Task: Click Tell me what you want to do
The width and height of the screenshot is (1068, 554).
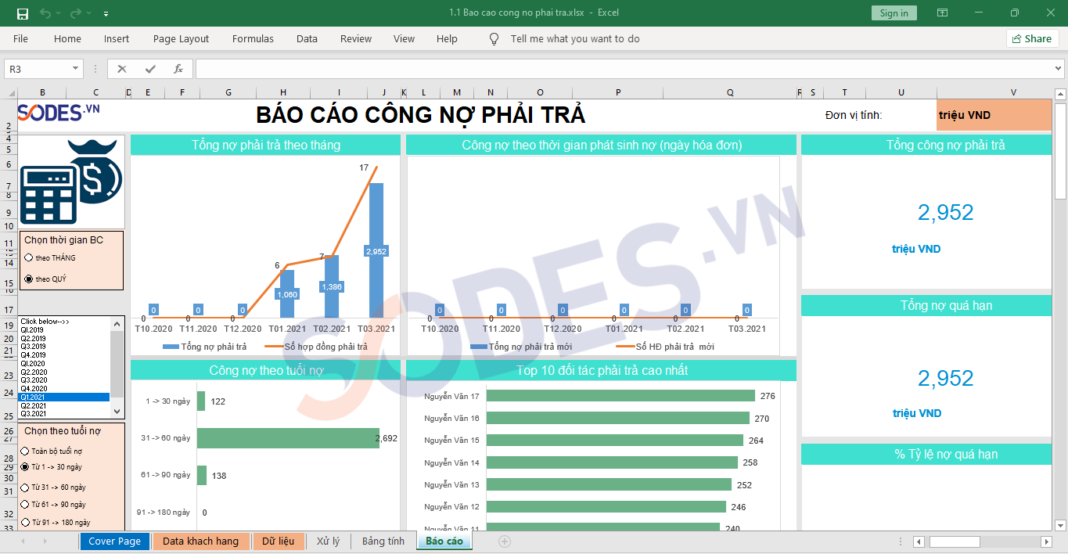Action: tap(575, 39)
